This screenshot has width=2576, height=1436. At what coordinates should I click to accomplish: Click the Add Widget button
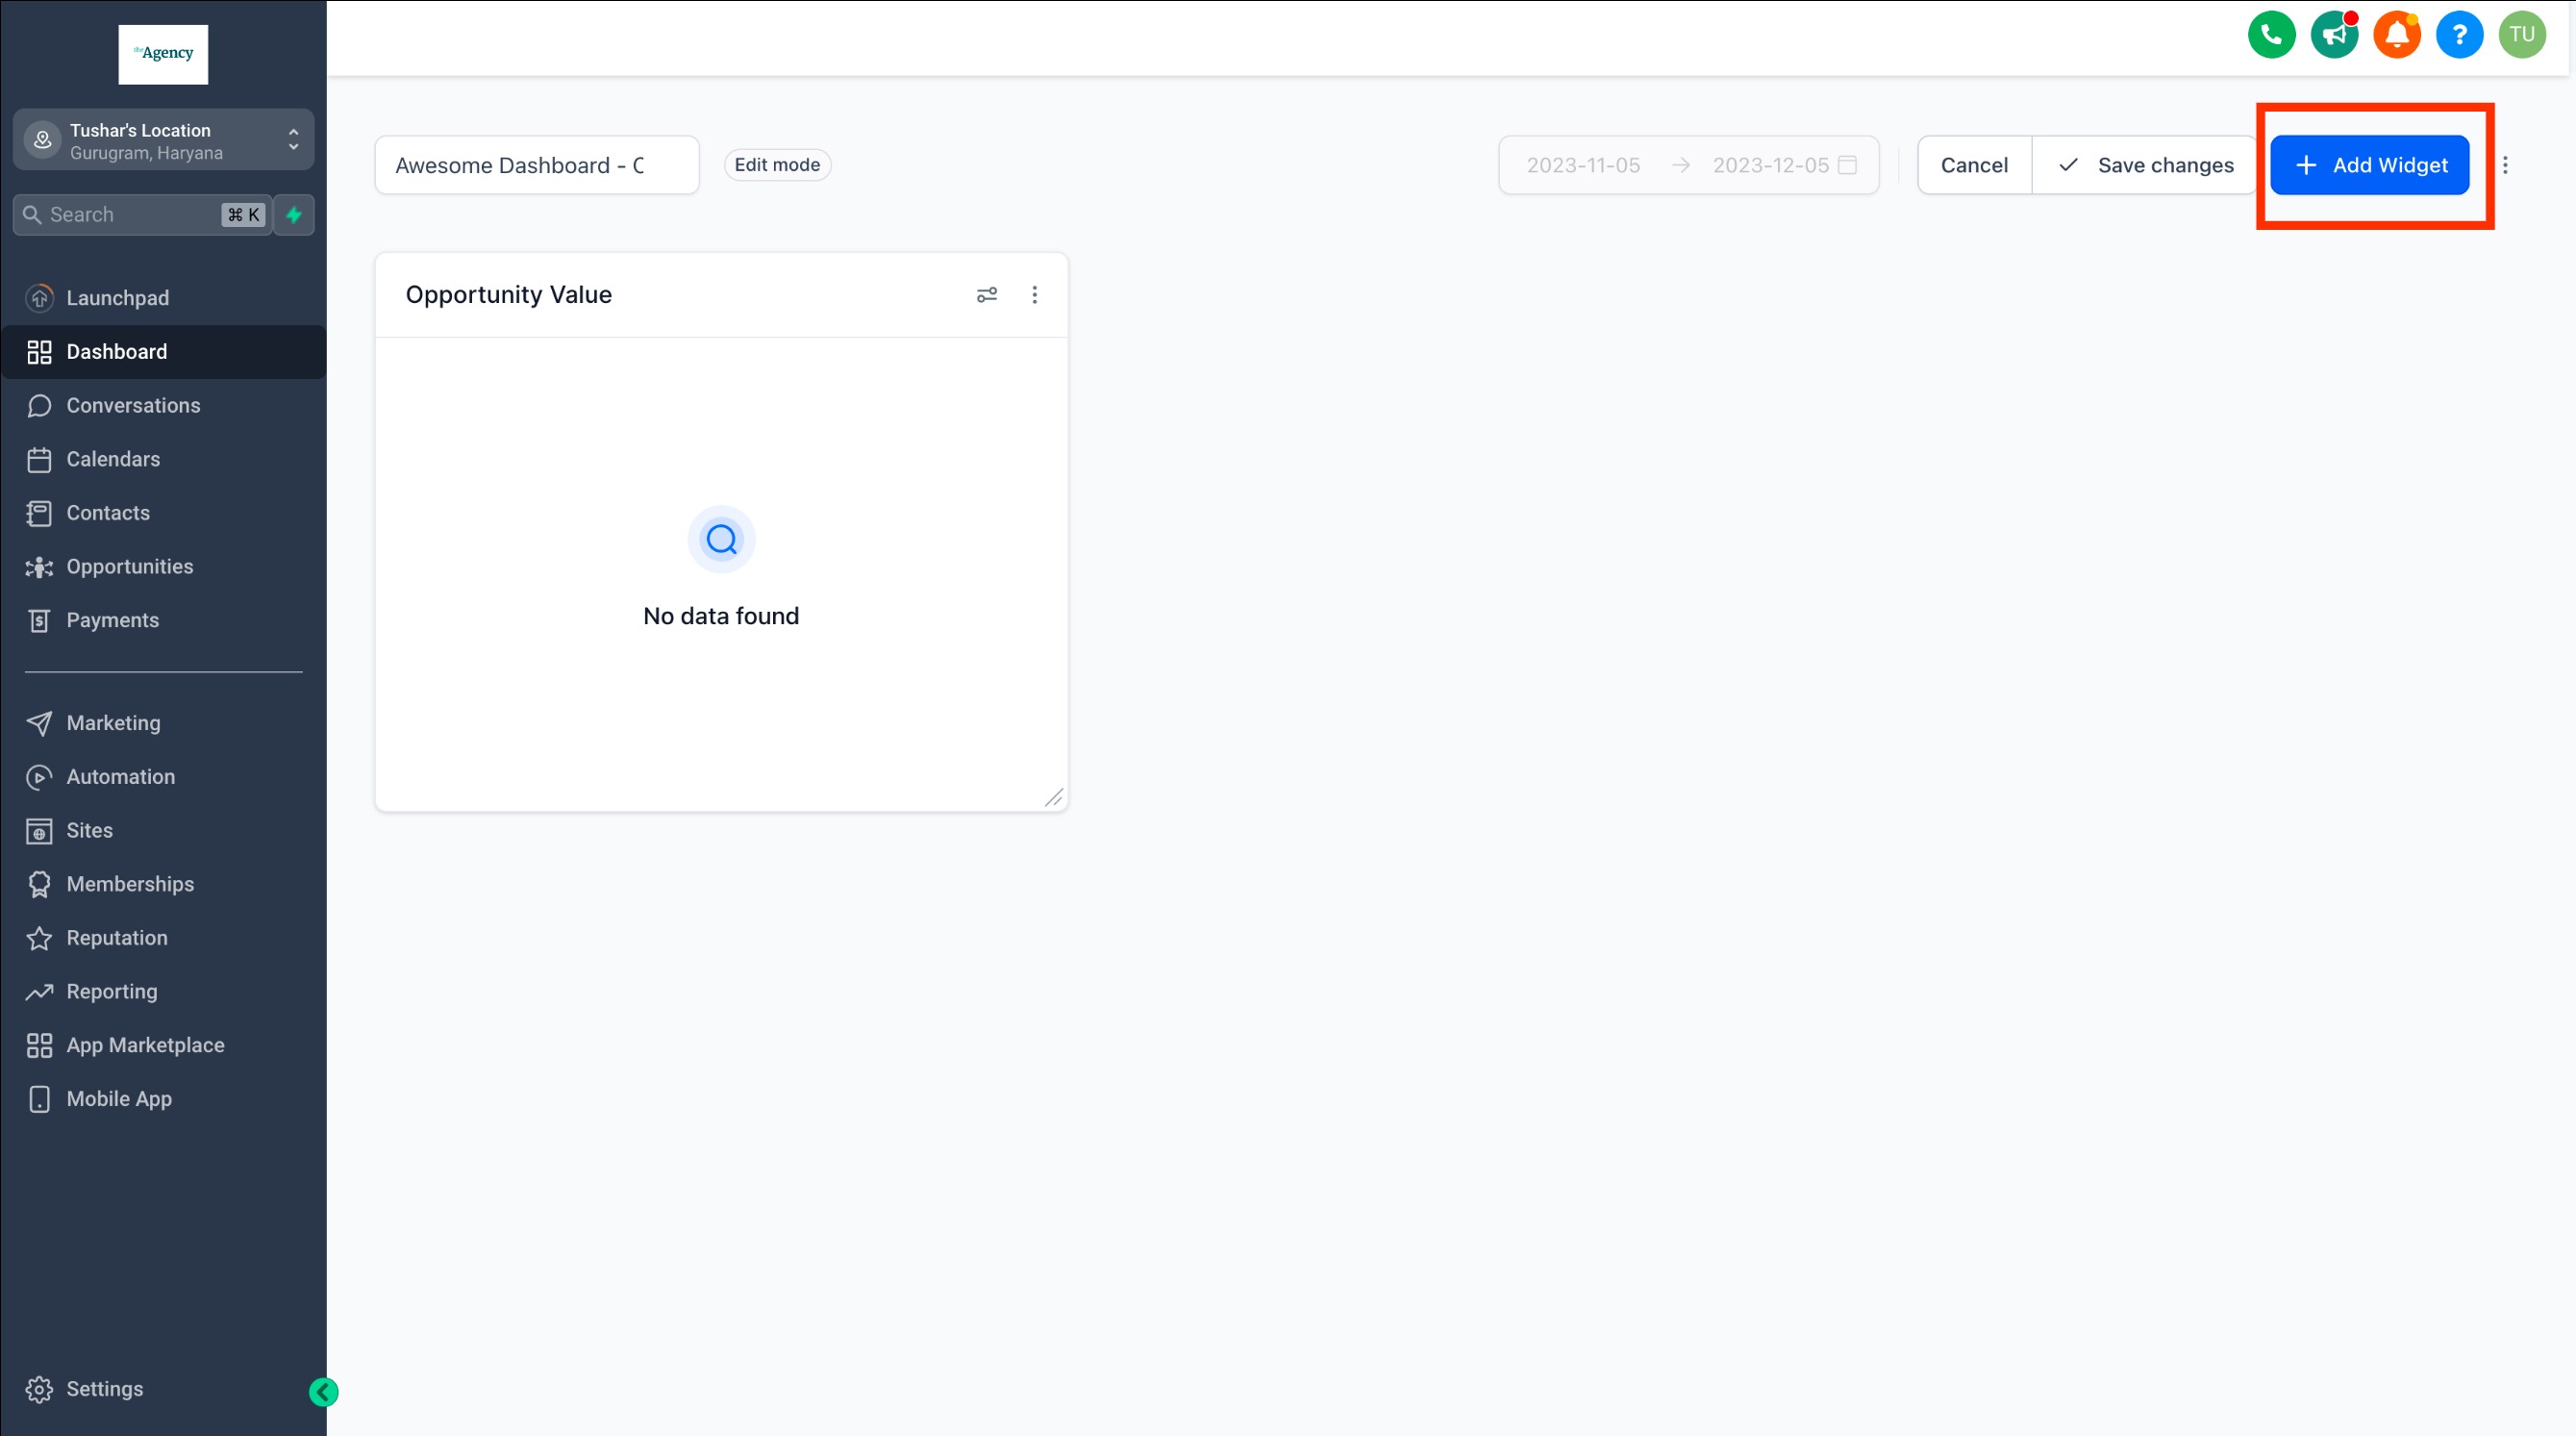2369,166
